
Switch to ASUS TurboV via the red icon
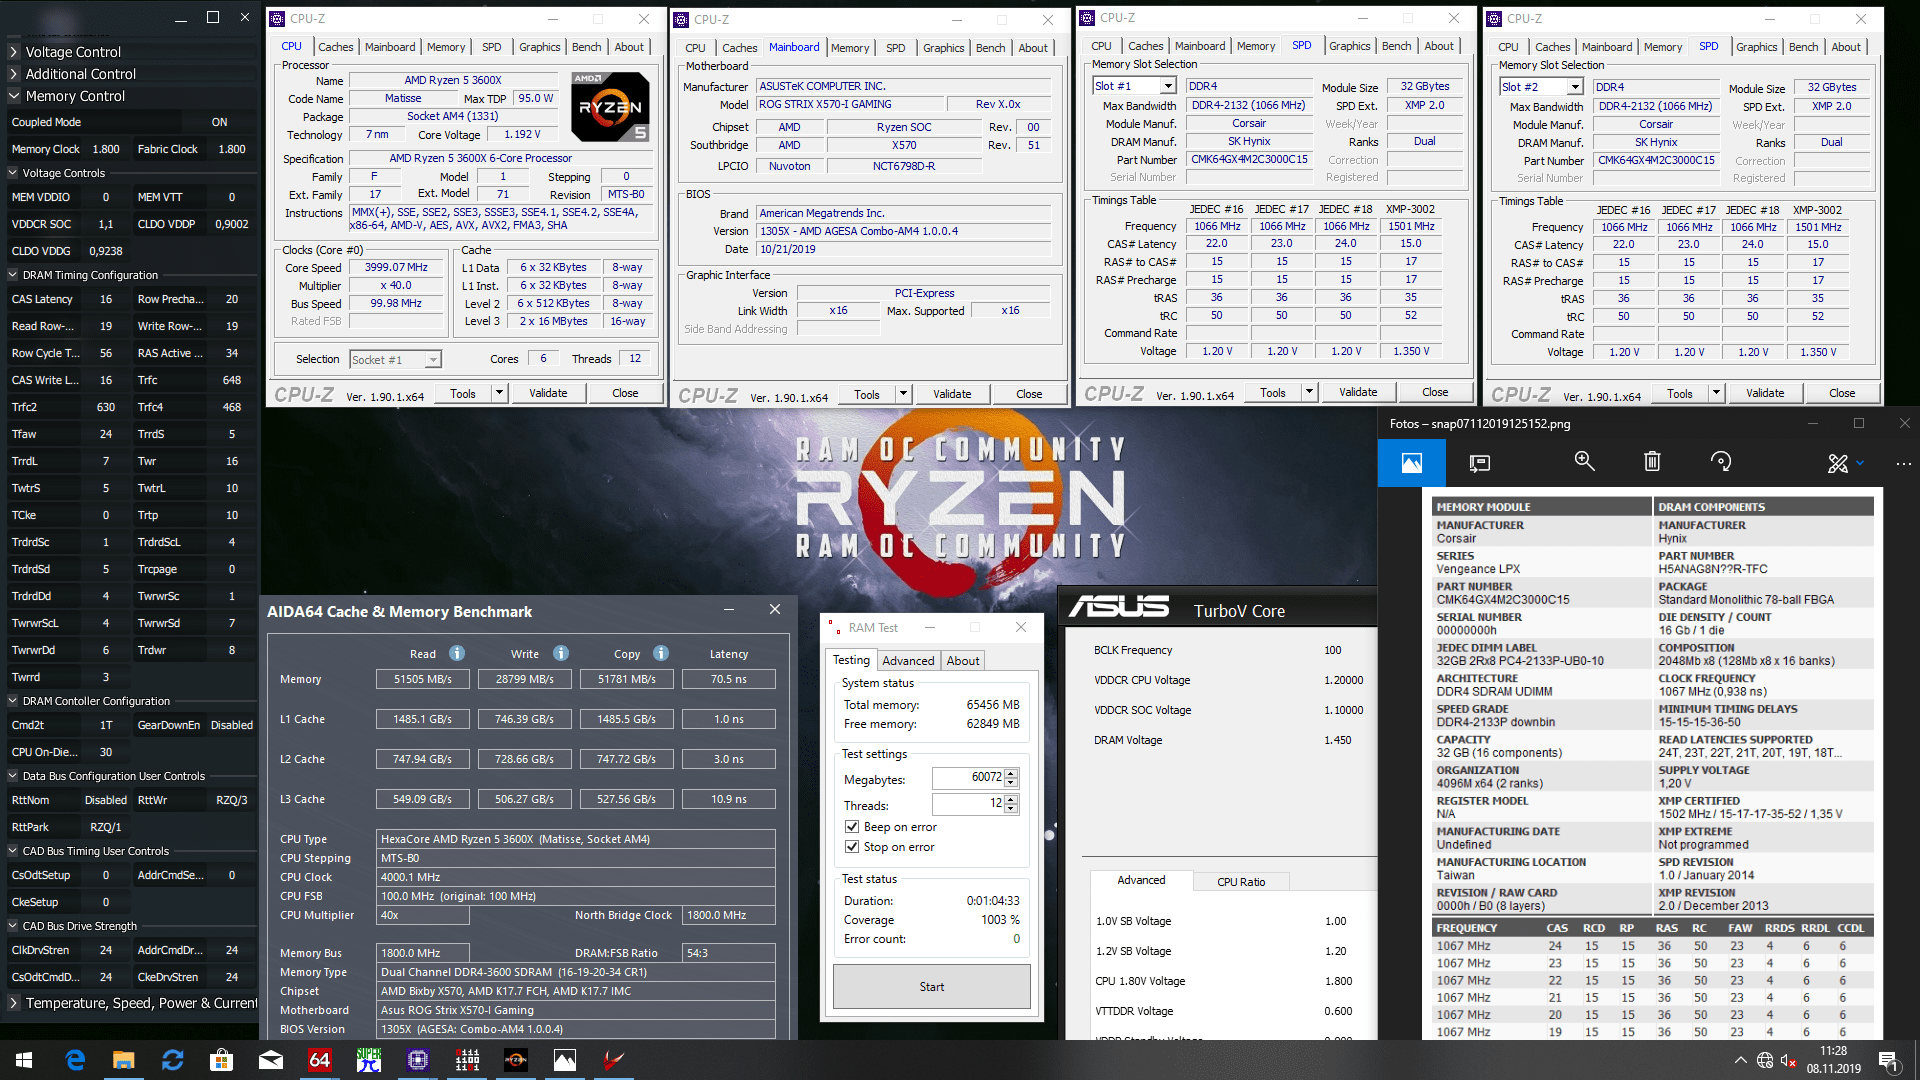(613, 1060)
